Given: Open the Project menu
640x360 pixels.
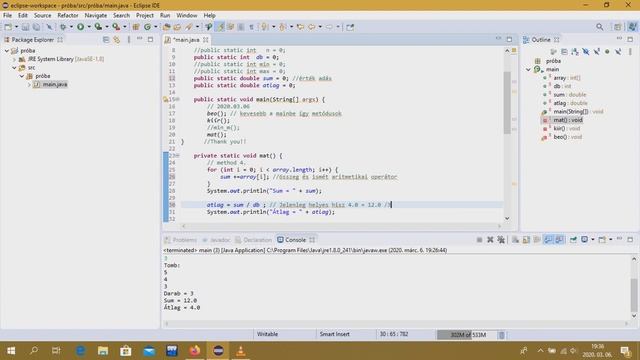Looking at the screenshot, I should tap(145, 15).
